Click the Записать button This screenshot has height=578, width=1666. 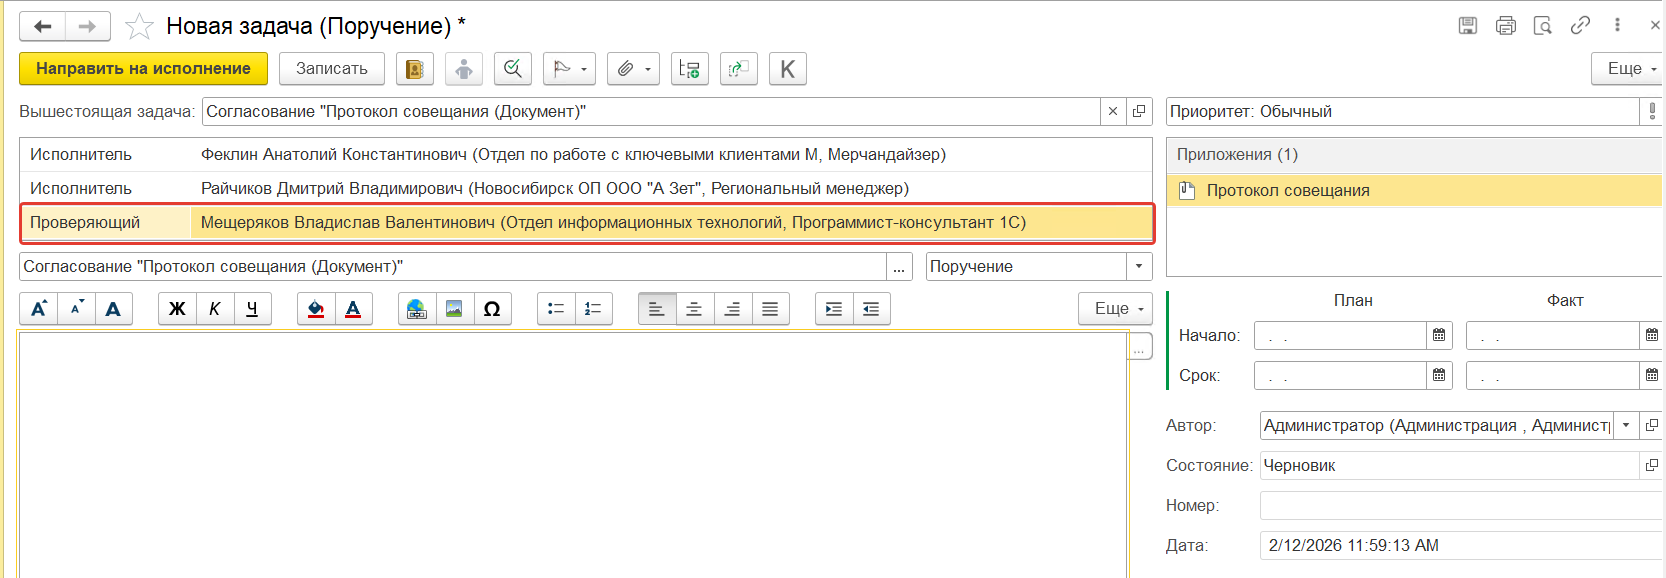click(x=331, y=69)
